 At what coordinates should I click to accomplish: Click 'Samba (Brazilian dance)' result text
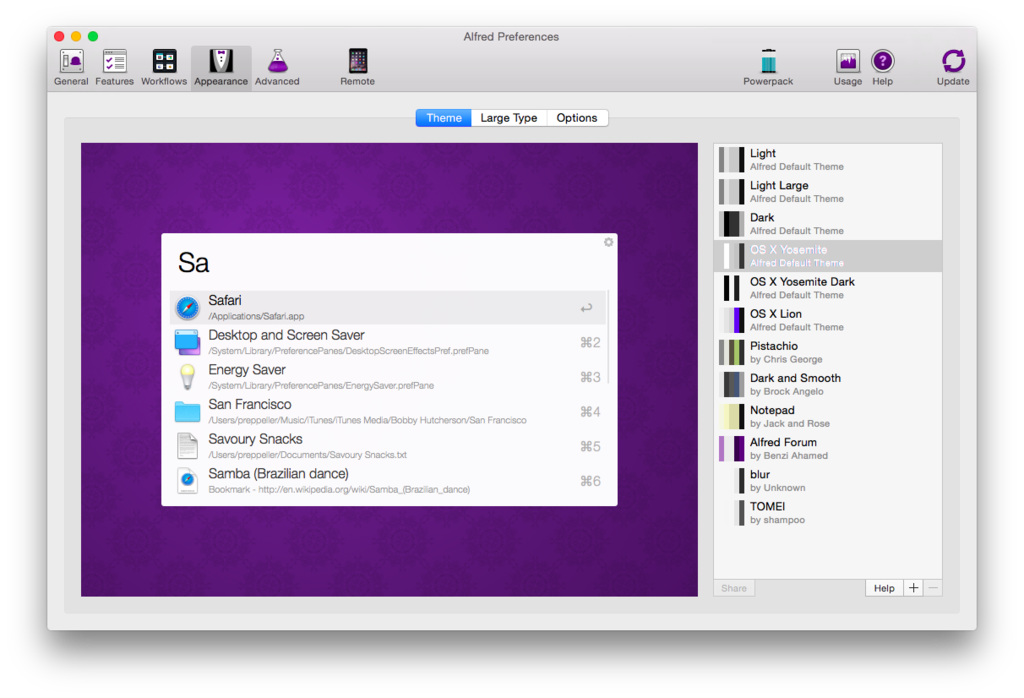[278, 473]
